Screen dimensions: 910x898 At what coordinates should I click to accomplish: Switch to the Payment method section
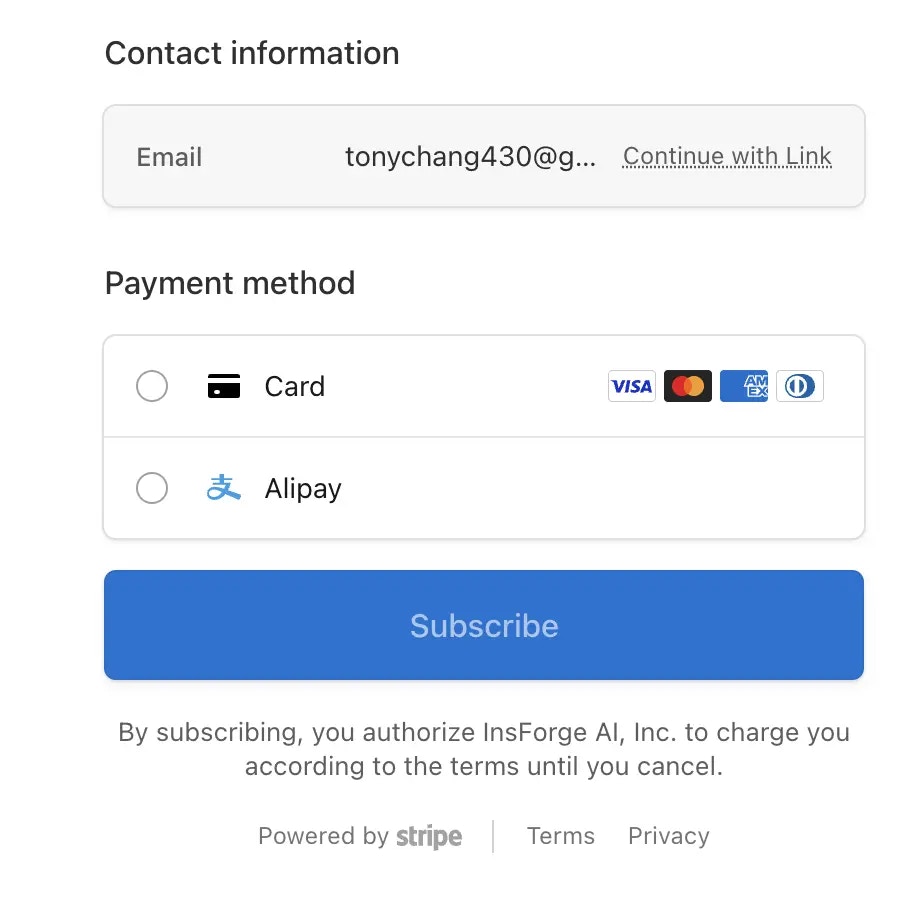click(230, 283)
